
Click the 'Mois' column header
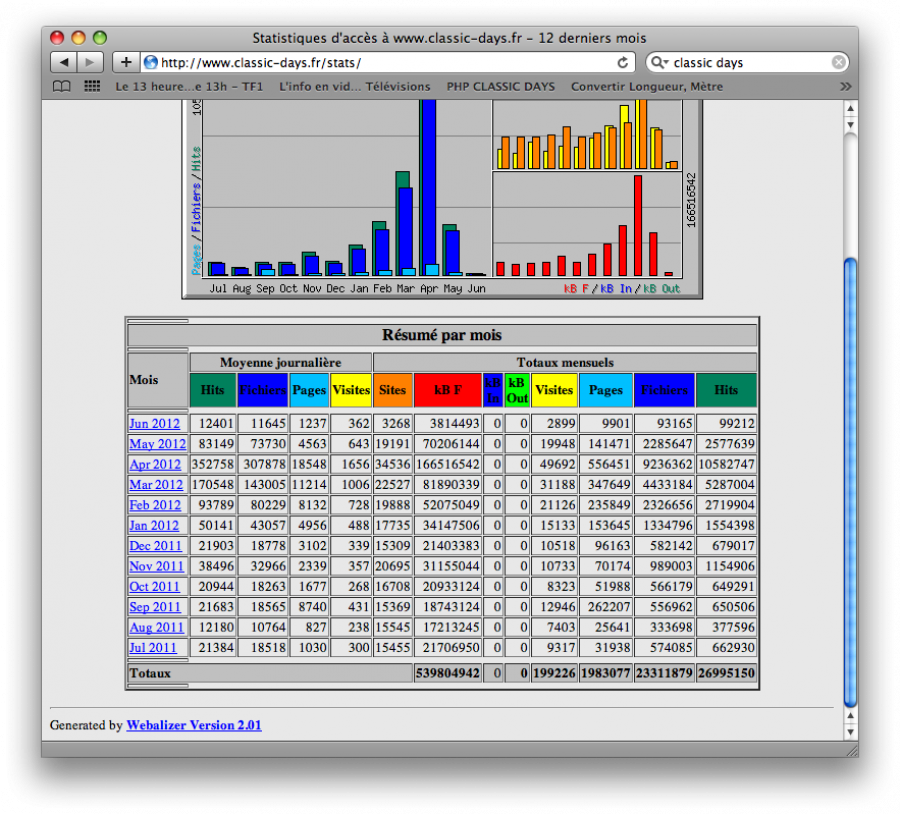pyautogui.click(x=158, y=380)
